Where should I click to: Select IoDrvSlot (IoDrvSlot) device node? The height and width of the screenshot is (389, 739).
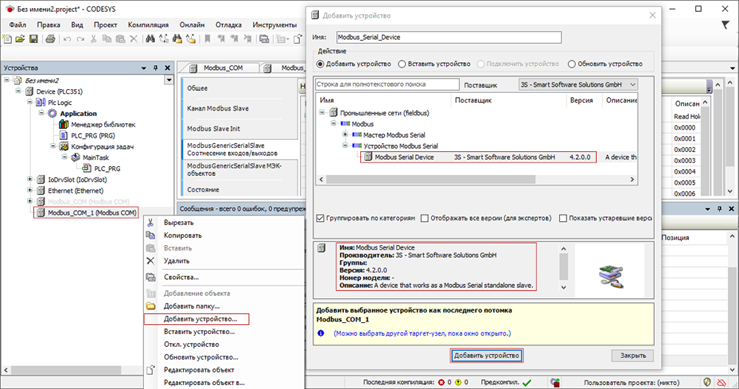[77, 180]
